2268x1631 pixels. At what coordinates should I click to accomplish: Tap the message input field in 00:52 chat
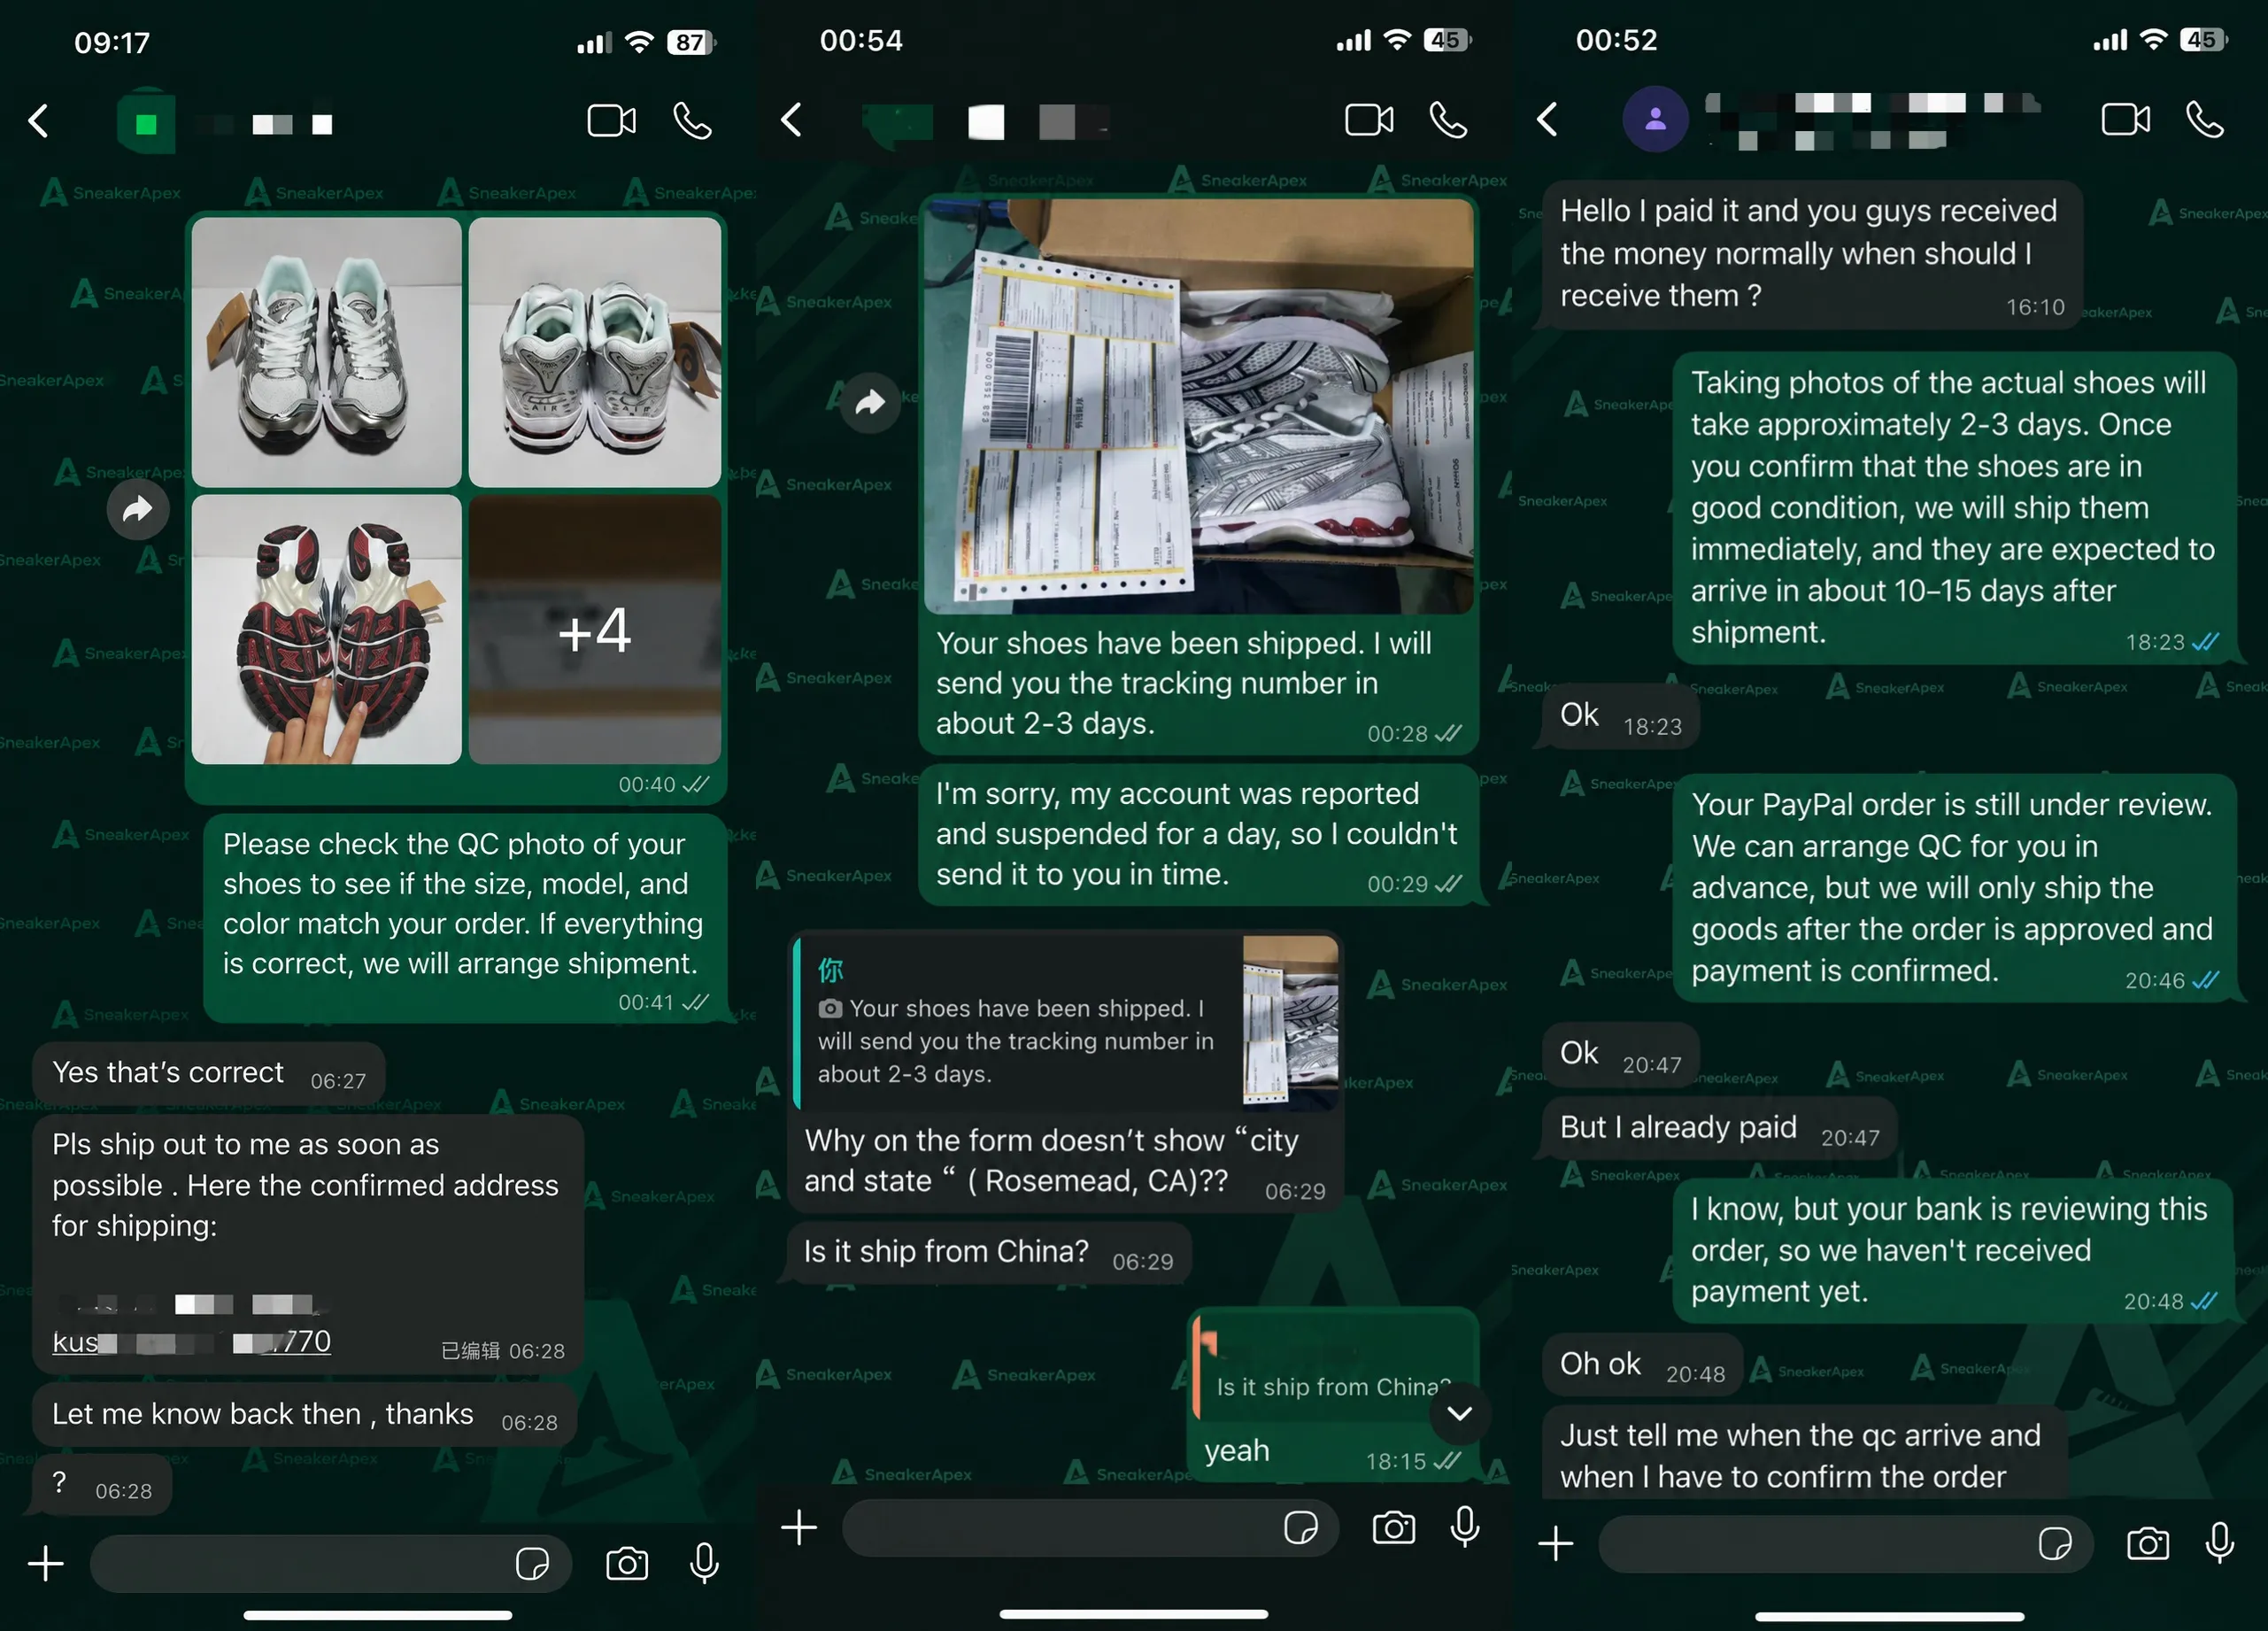(1846, 1544)
